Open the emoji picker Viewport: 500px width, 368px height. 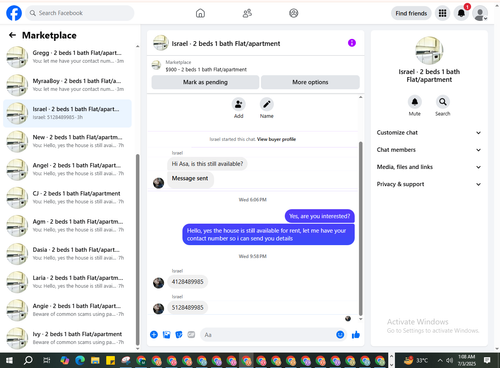tap(340, 335)
